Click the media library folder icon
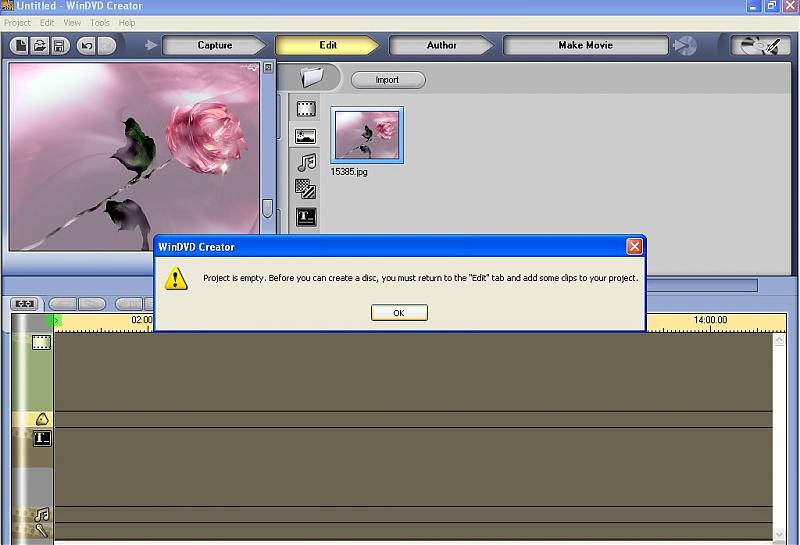 (x=312, y=78)
